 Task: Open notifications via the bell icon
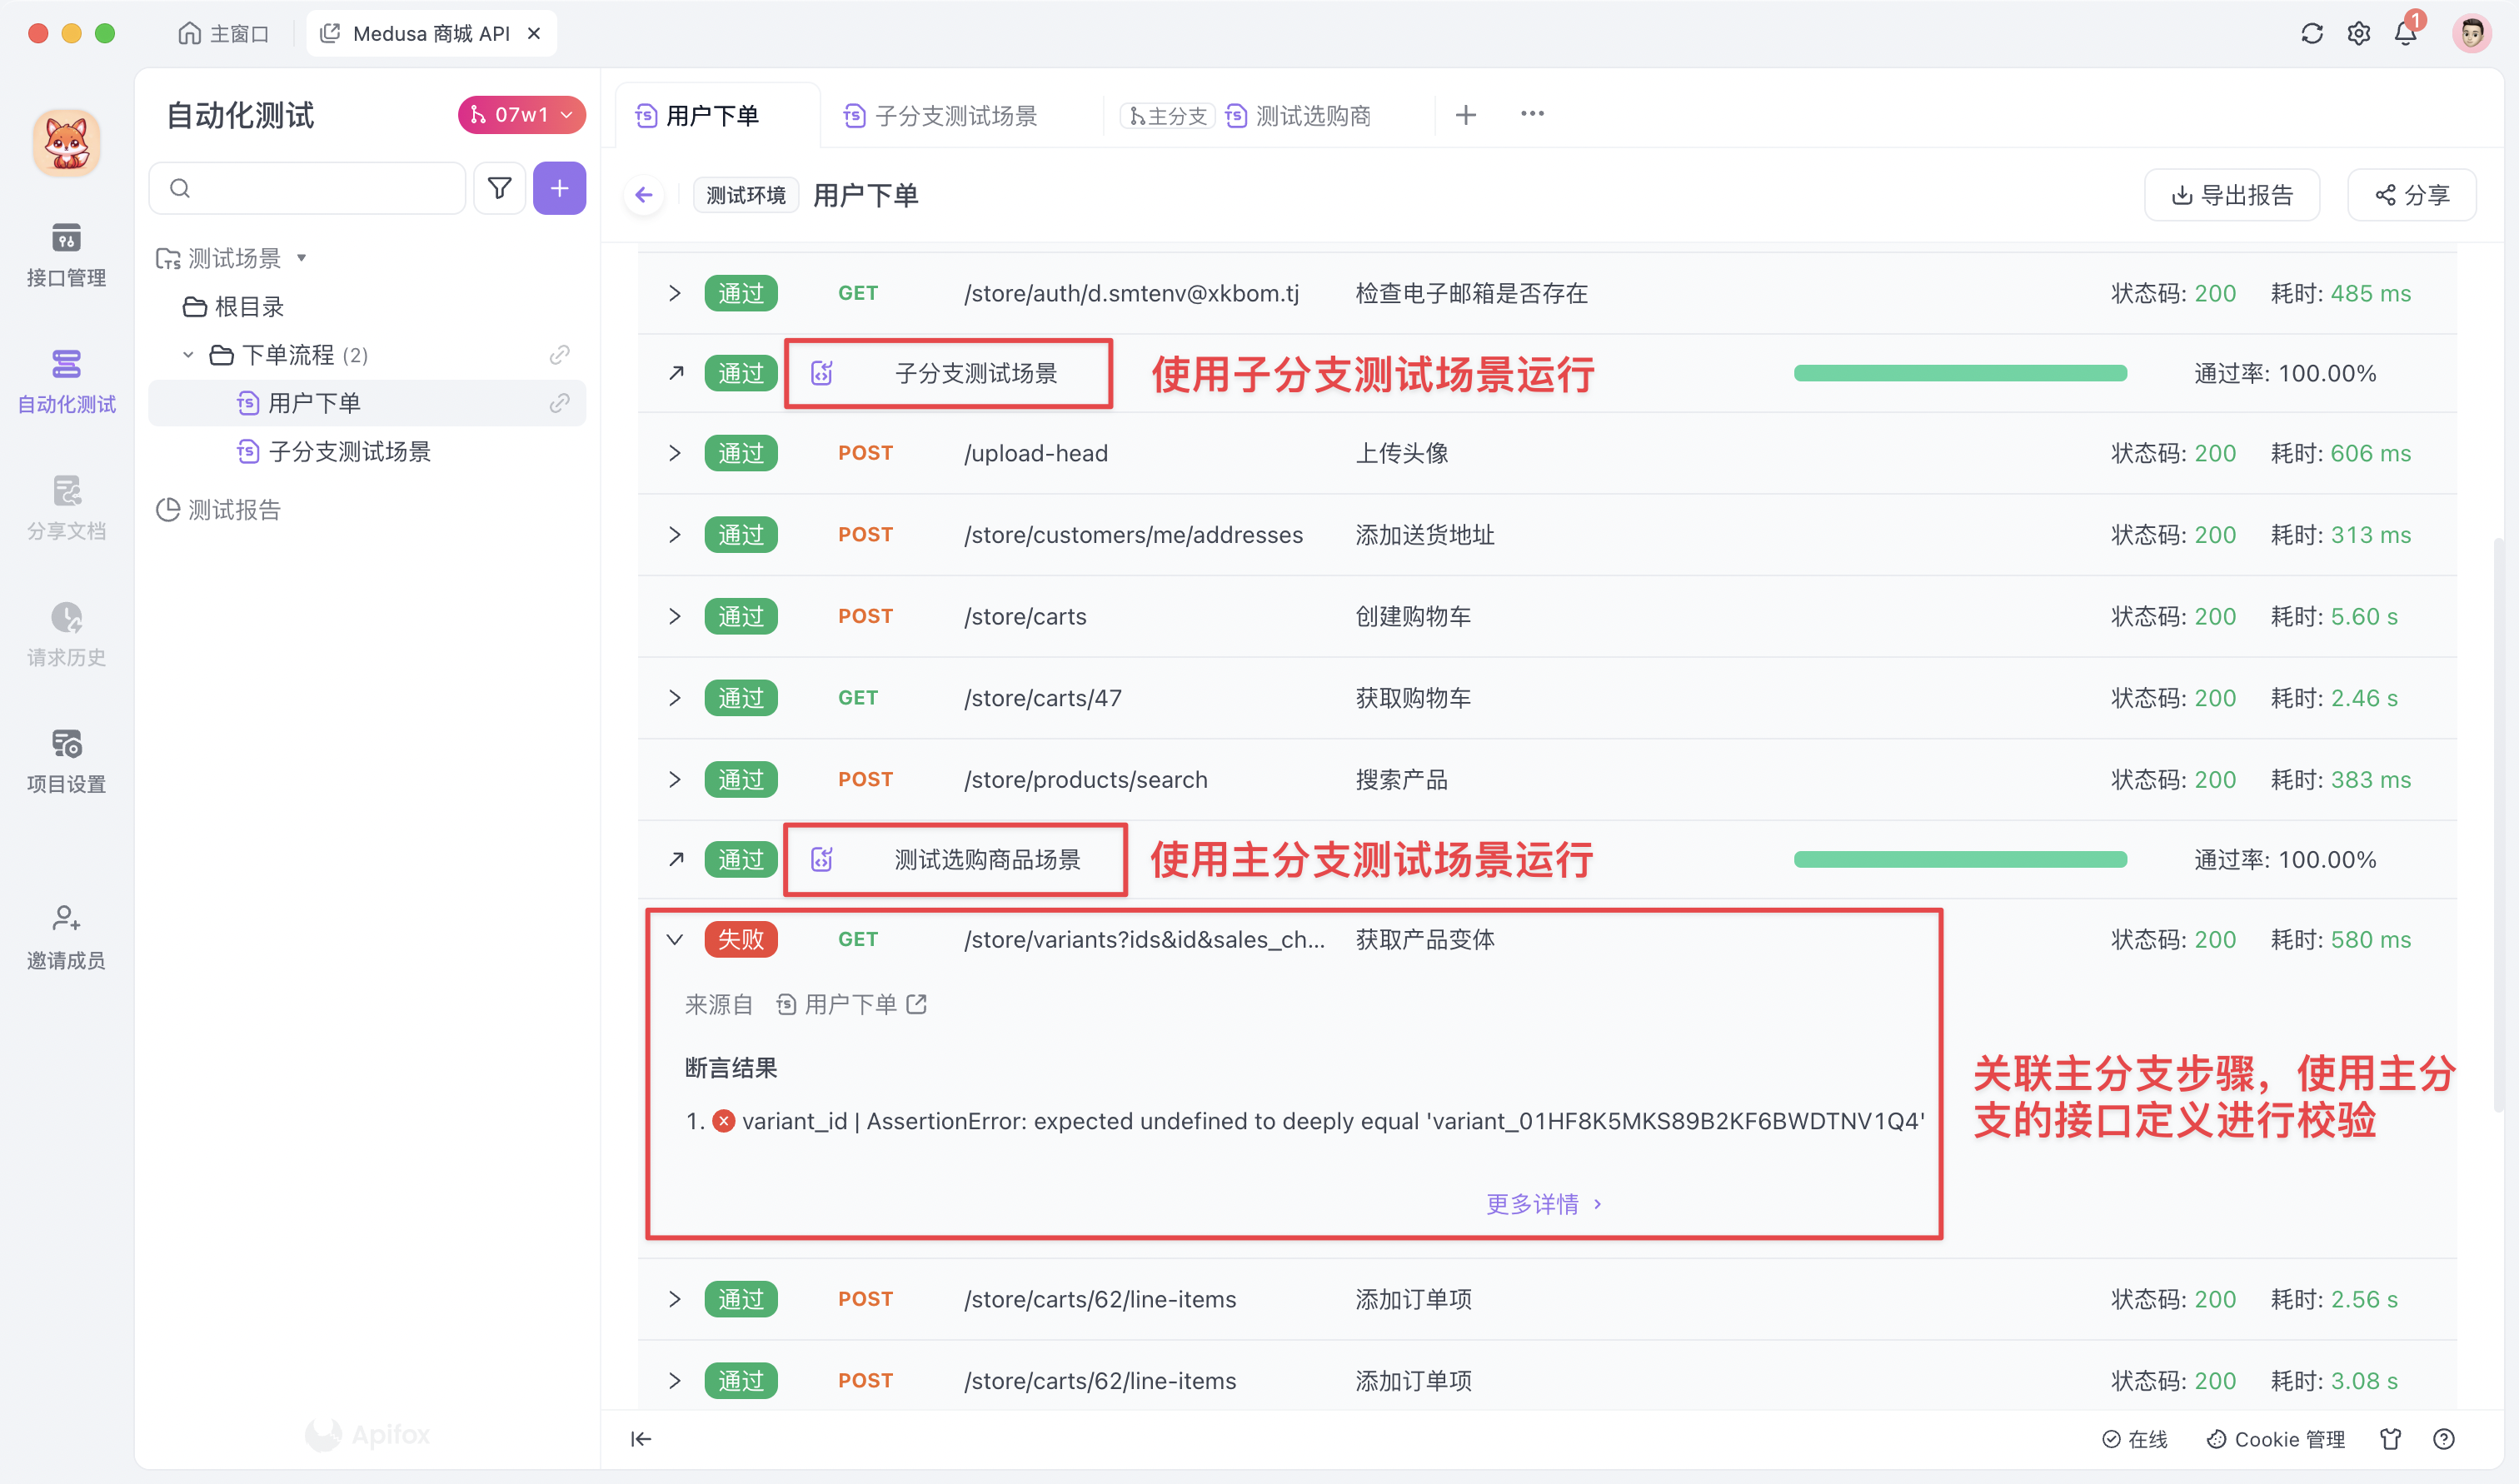tap(2405, 33)
